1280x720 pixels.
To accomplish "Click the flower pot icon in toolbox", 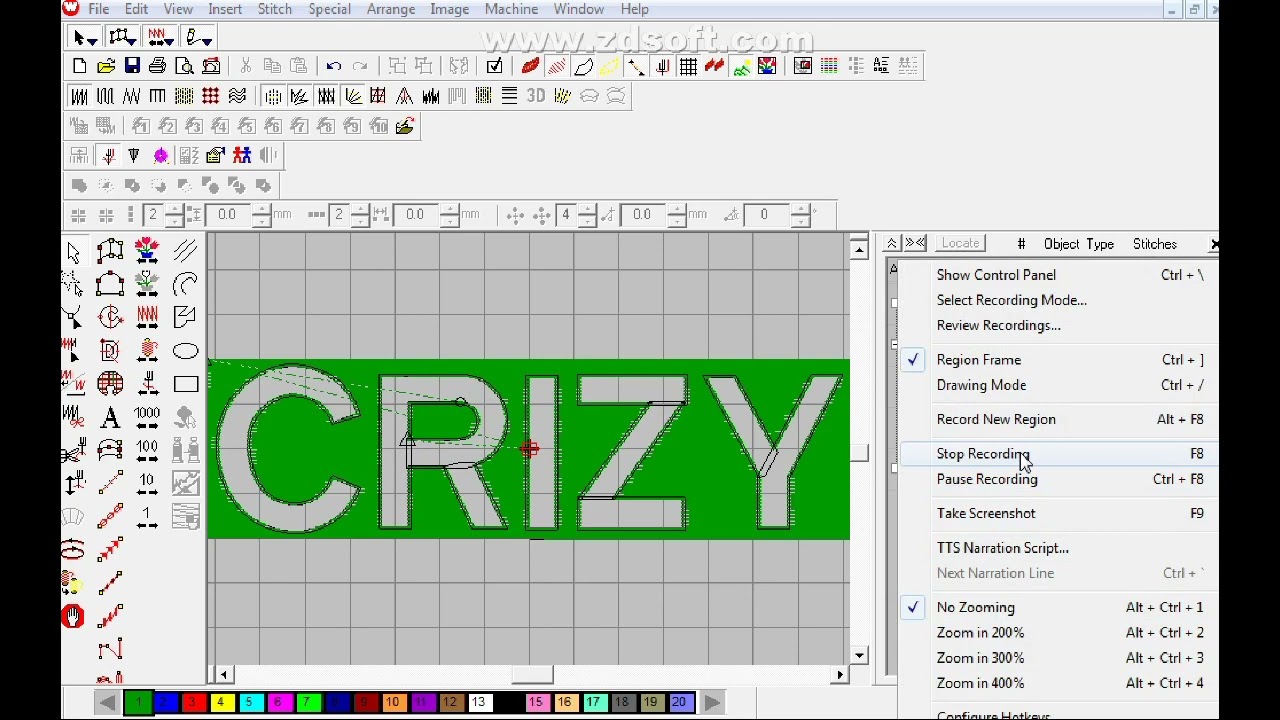I will click(x=147, y=252).
